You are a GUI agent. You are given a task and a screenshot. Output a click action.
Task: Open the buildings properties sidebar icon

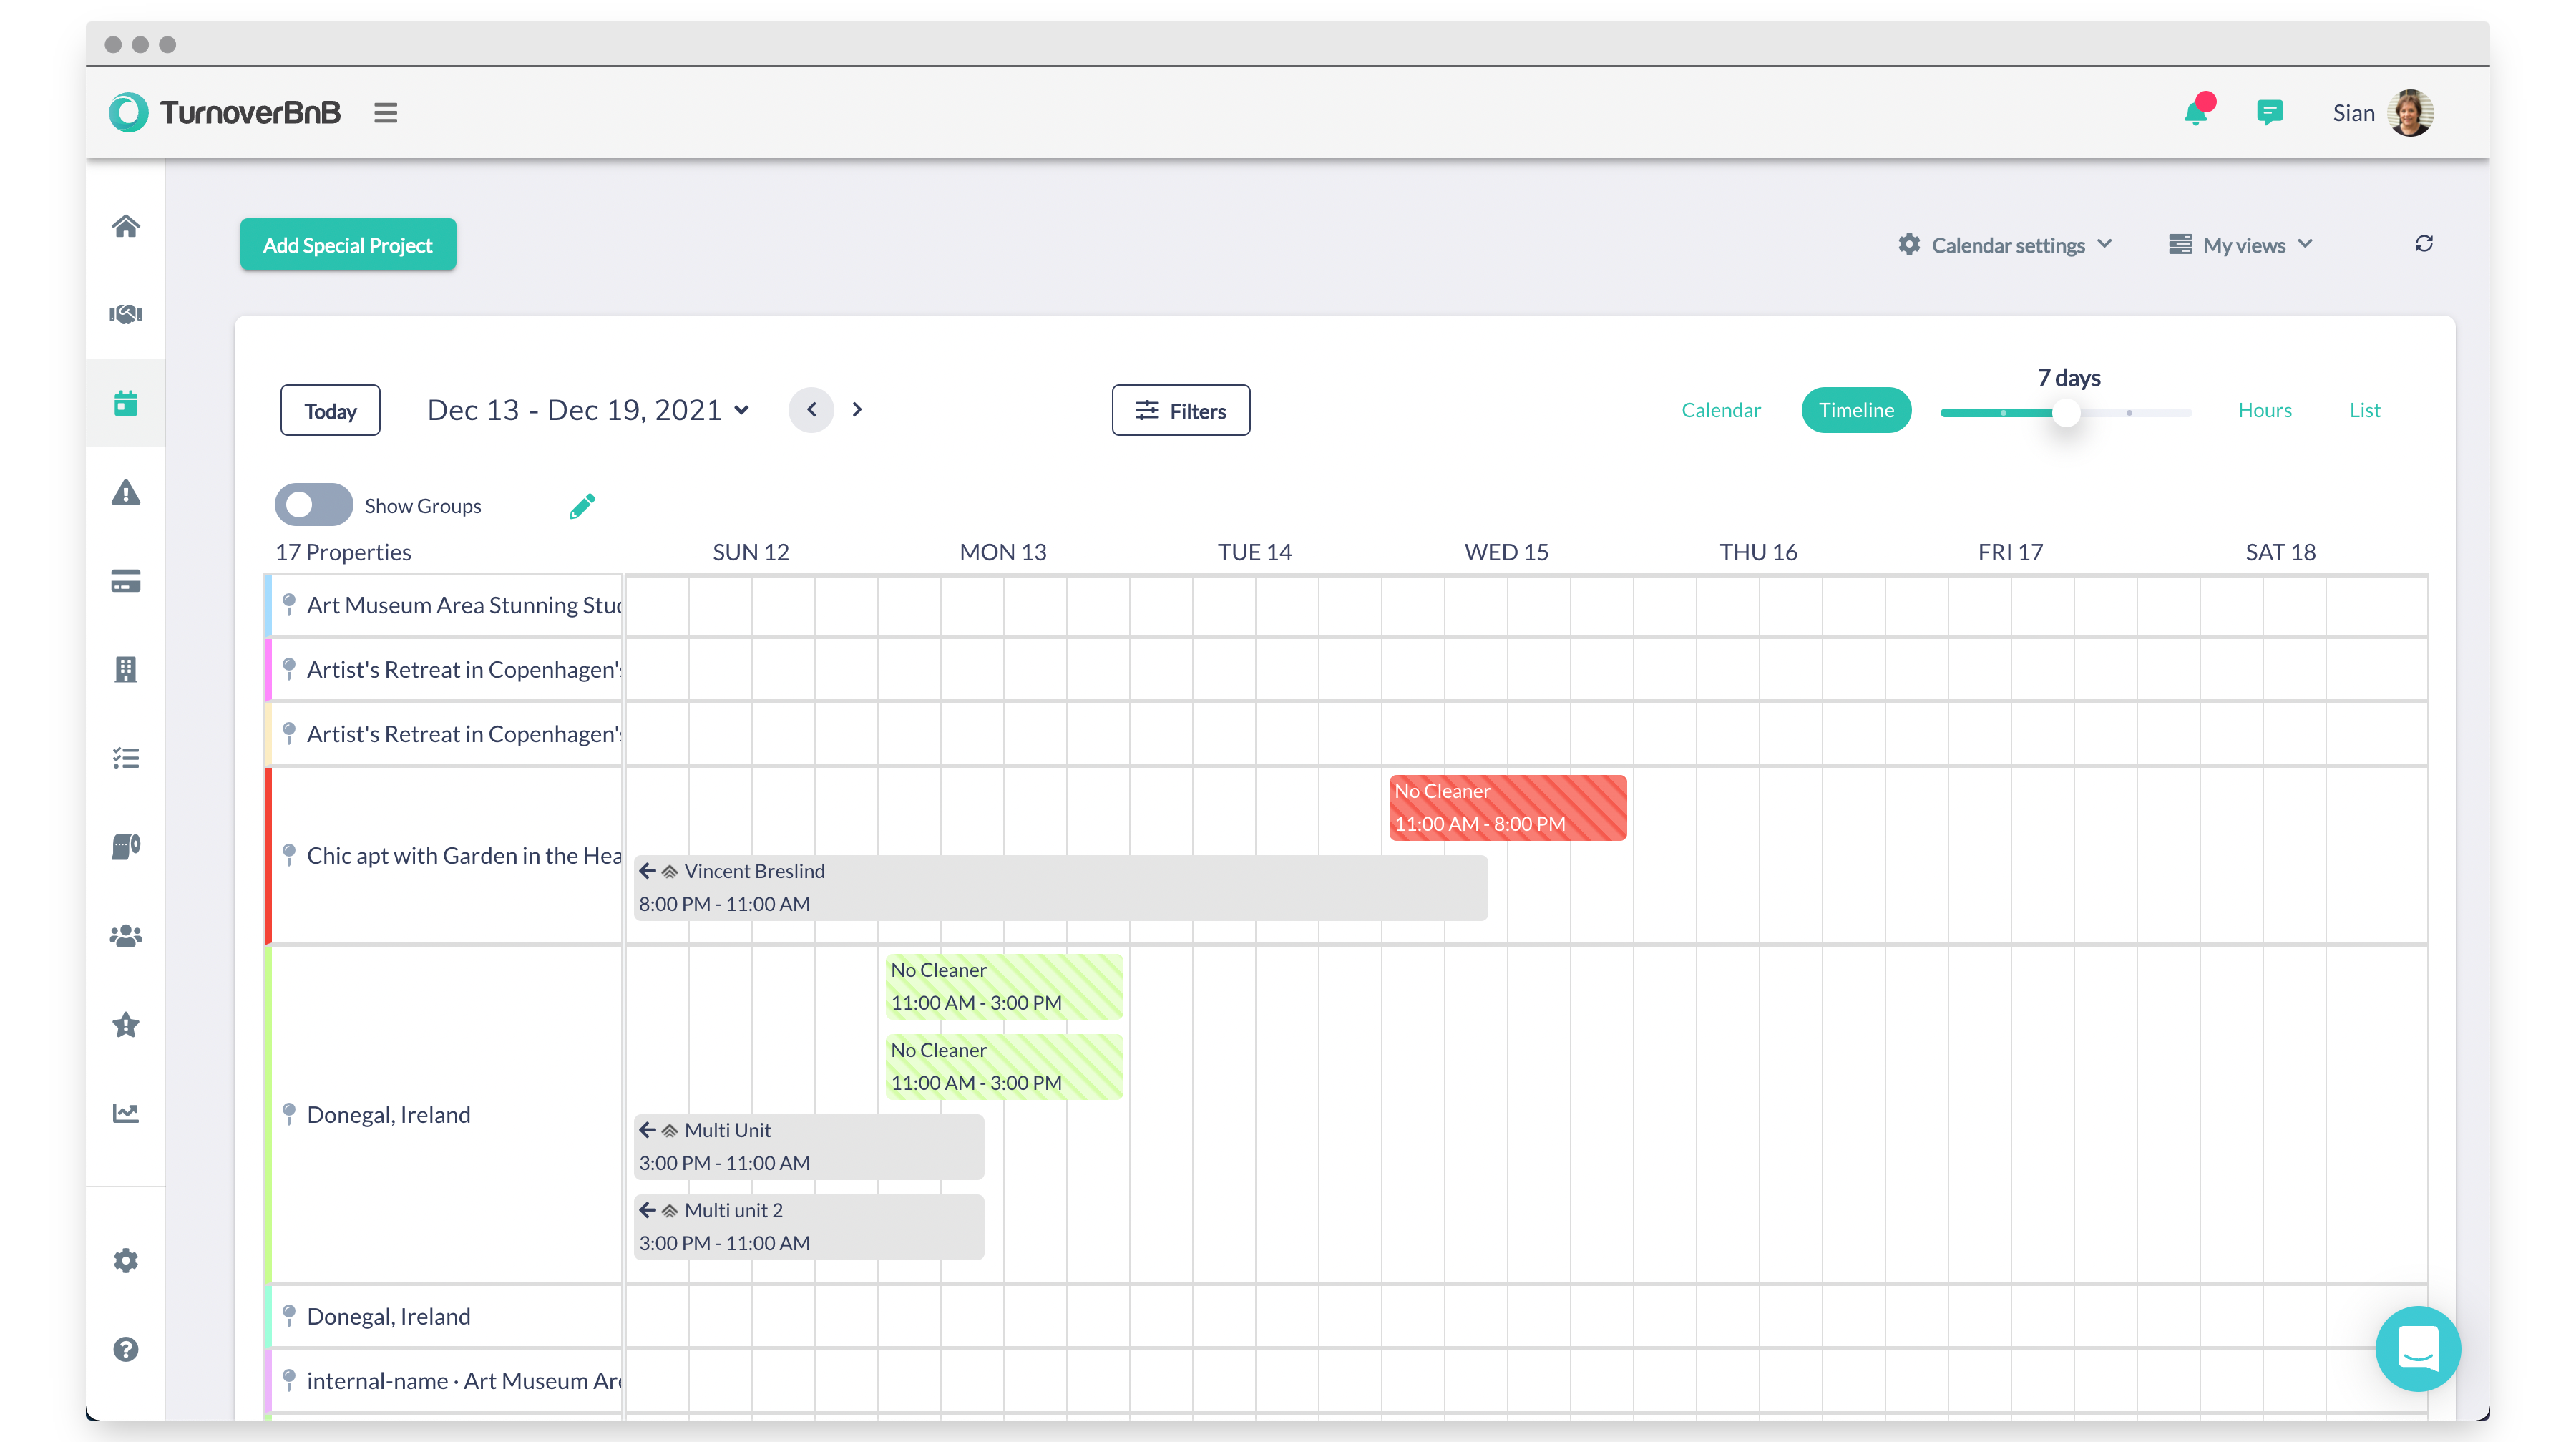[126, 669]
